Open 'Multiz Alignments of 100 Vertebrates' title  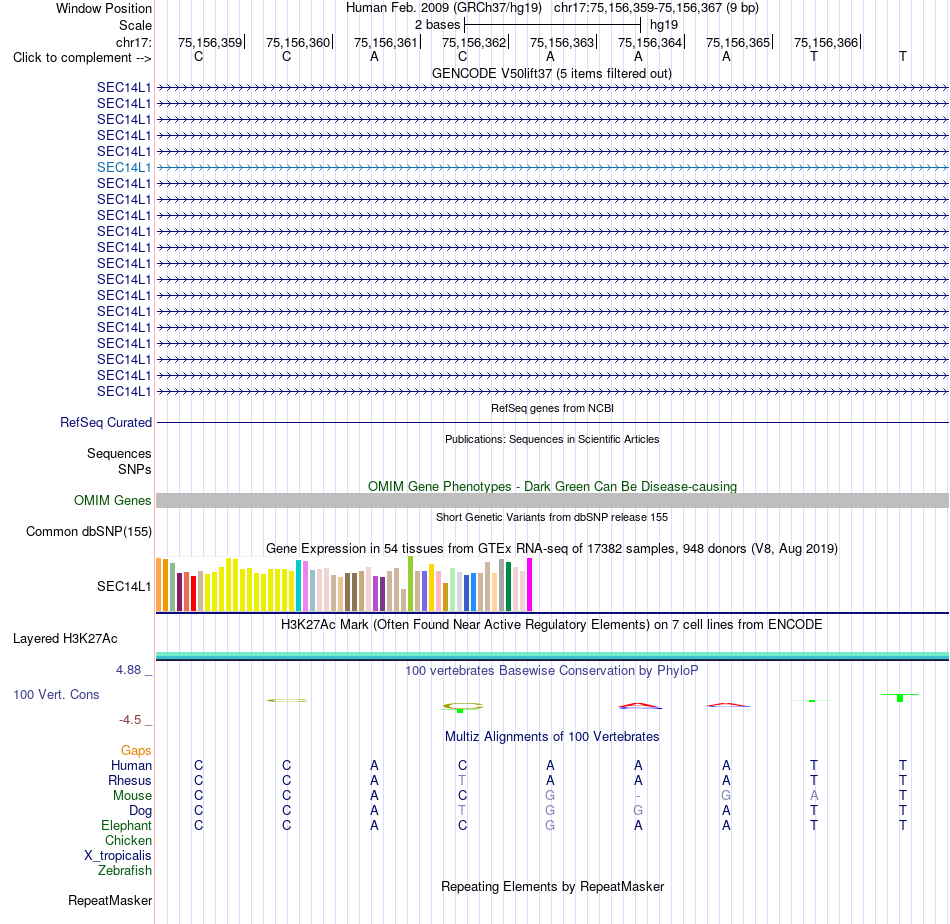tap(552, 737)
